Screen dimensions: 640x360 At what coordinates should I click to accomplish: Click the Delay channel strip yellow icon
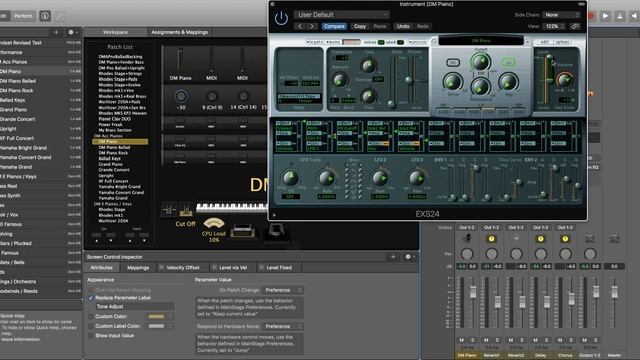tap(540, 239)
